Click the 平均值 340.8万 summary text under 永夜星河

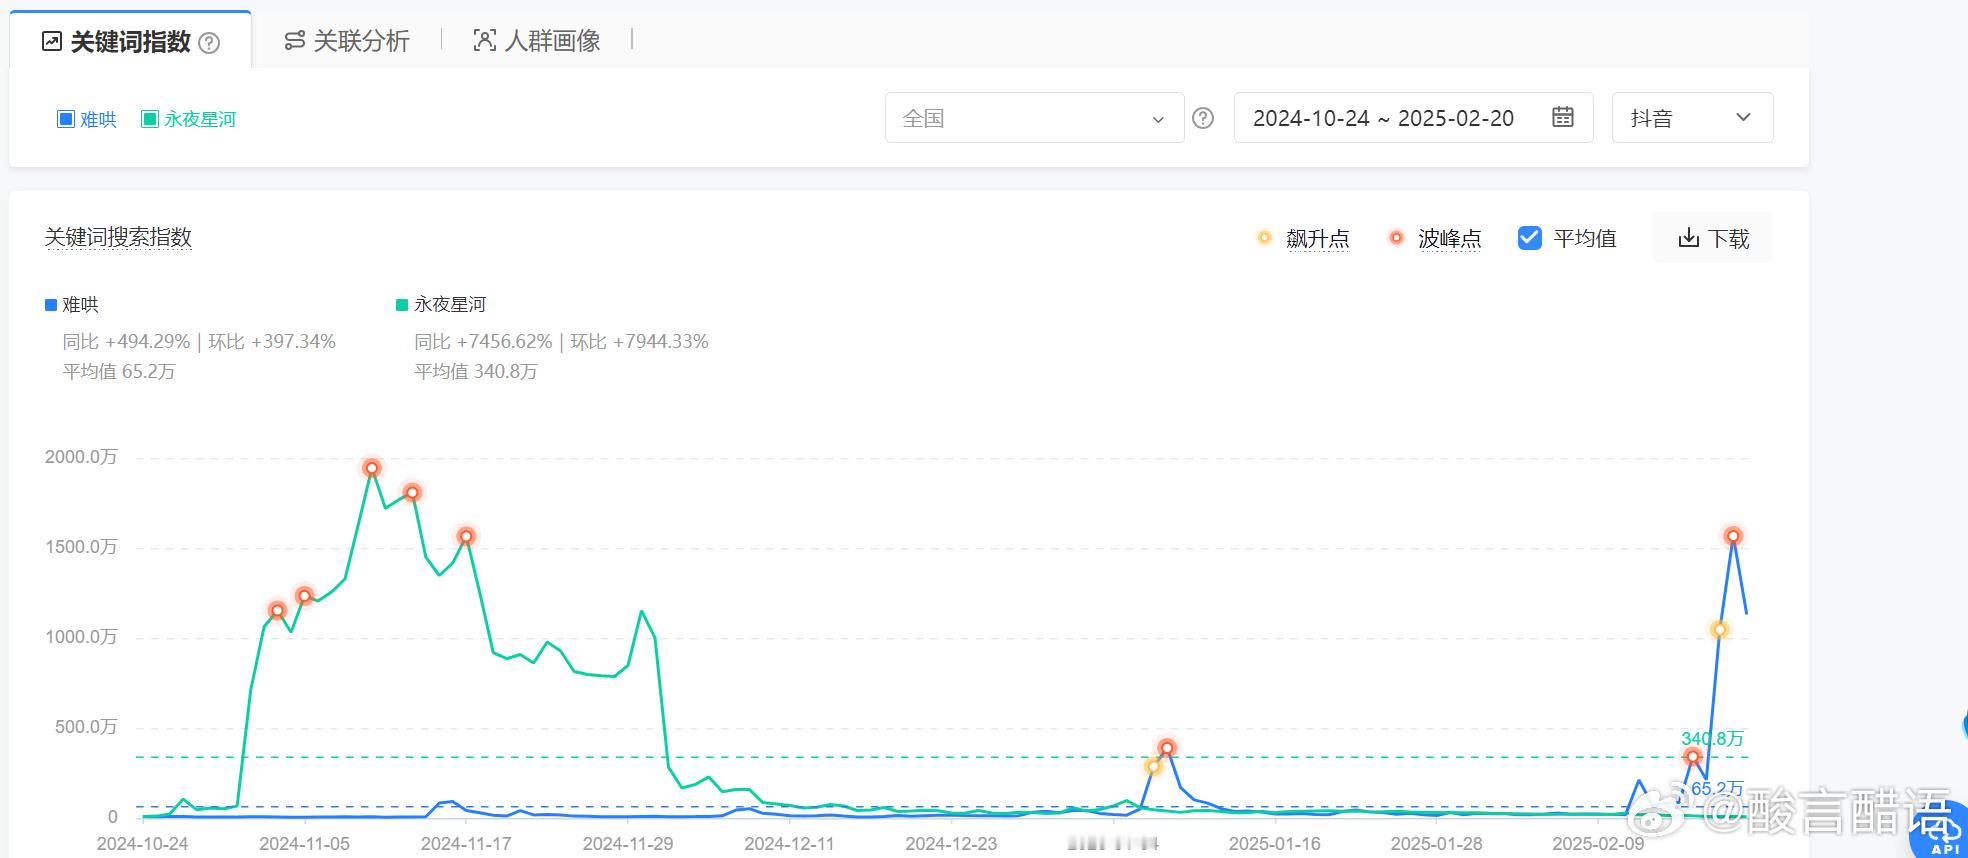coord(476,372)
